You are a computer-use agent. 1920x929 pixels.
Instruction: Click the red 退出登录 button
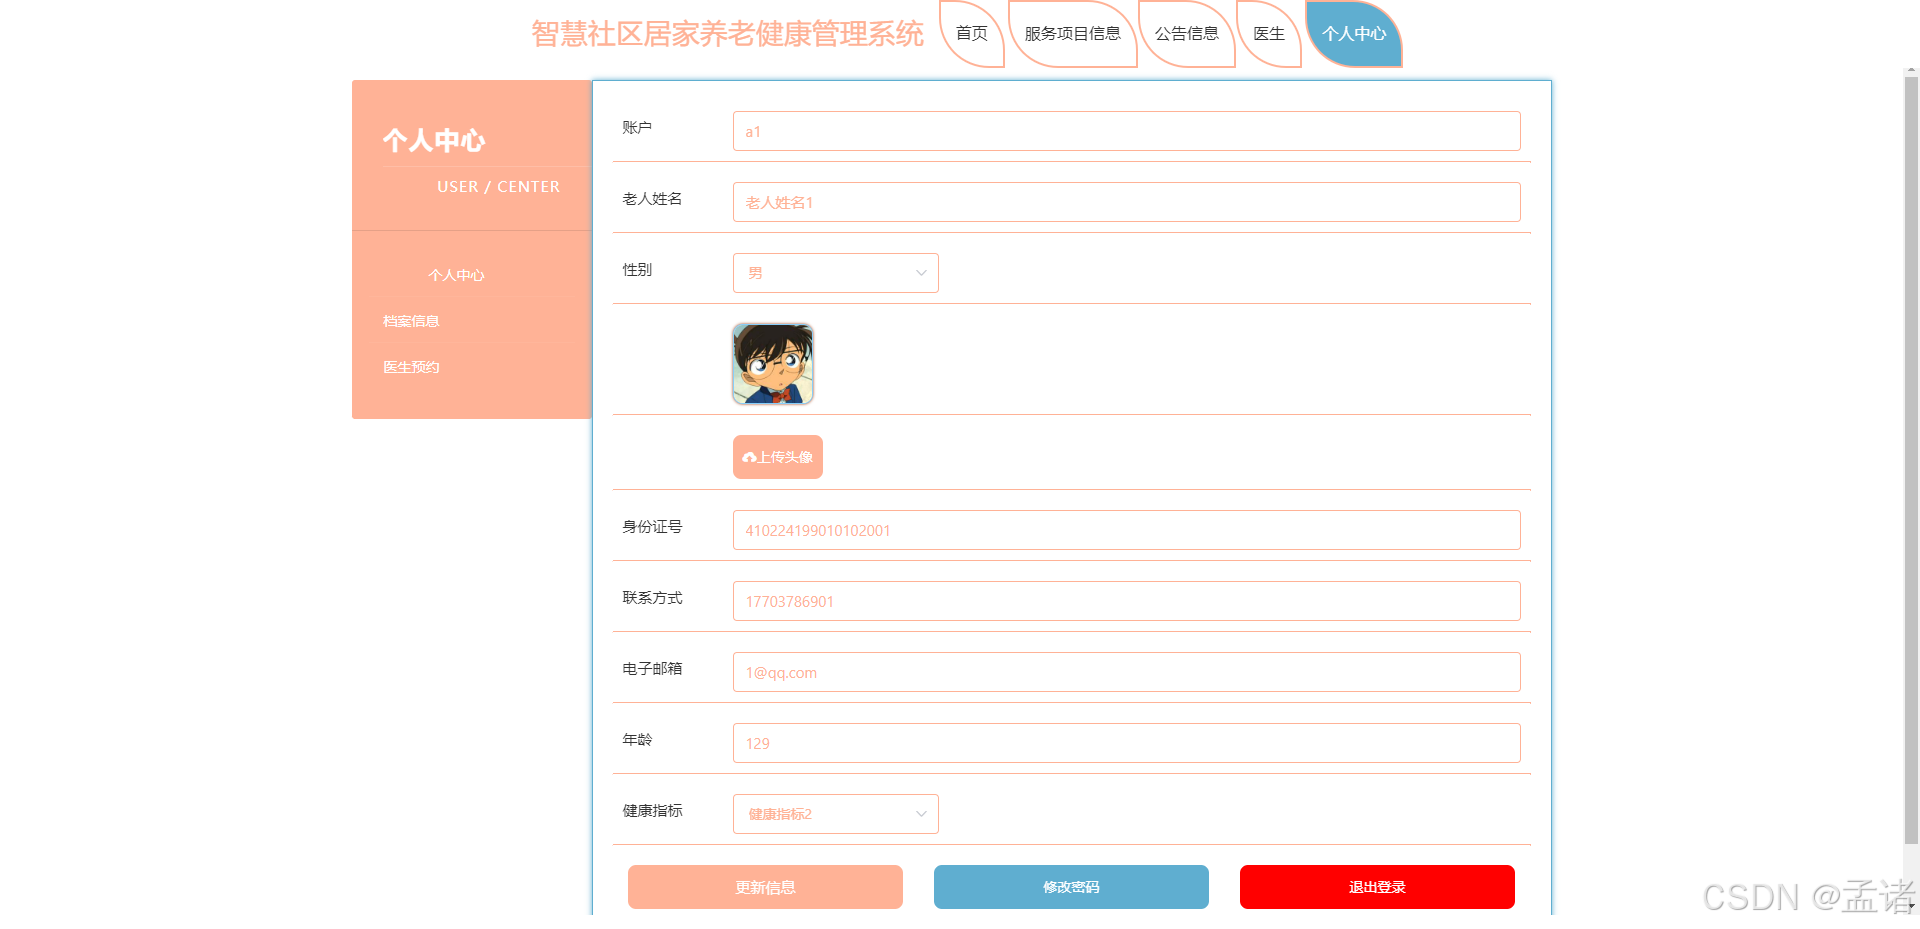(1376, 886)
